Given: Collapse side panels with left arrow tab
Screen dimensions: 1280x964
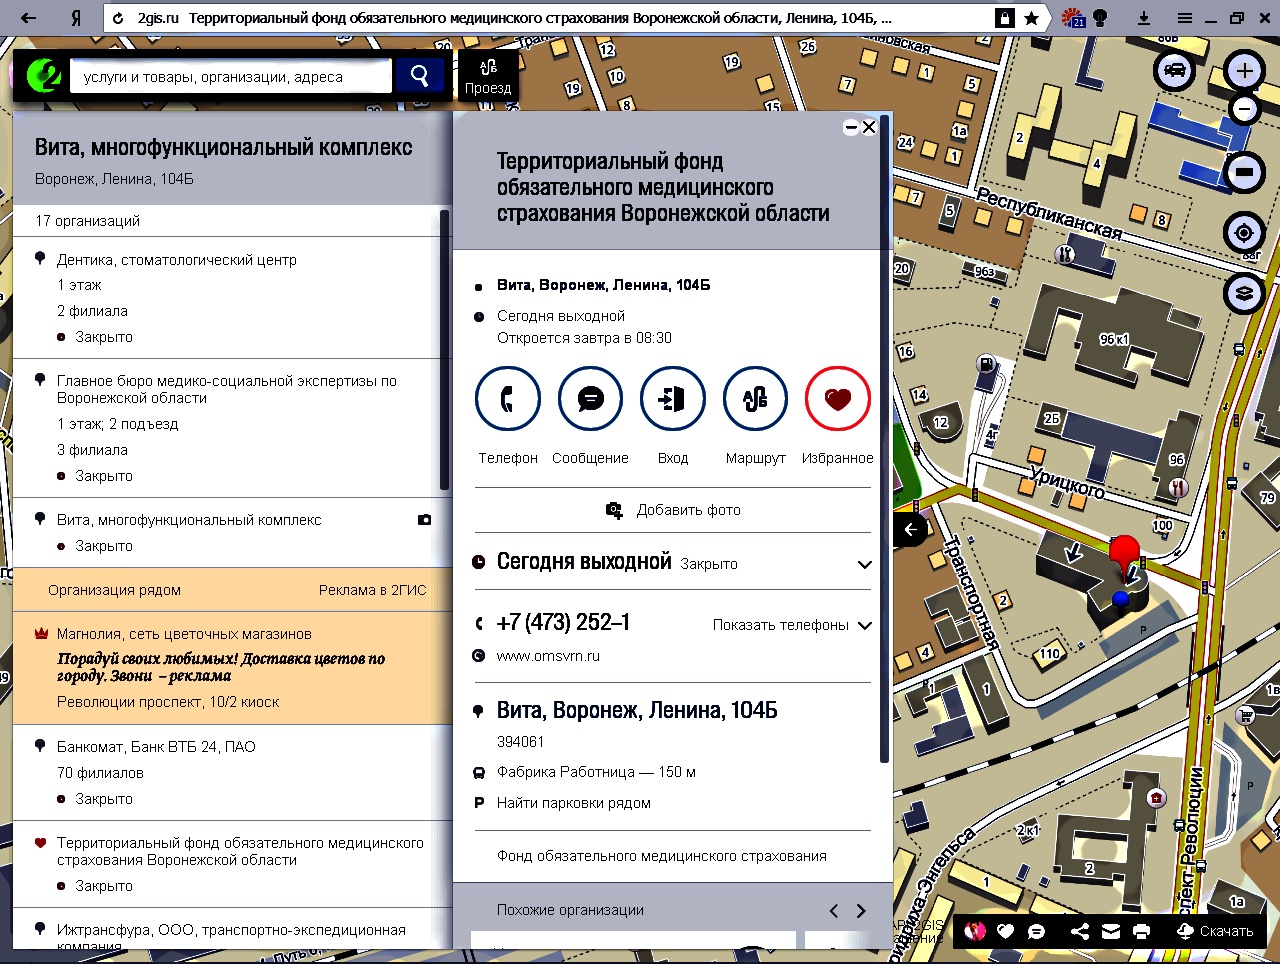Looking at the screenshot, I should click(x=910, y=530).
